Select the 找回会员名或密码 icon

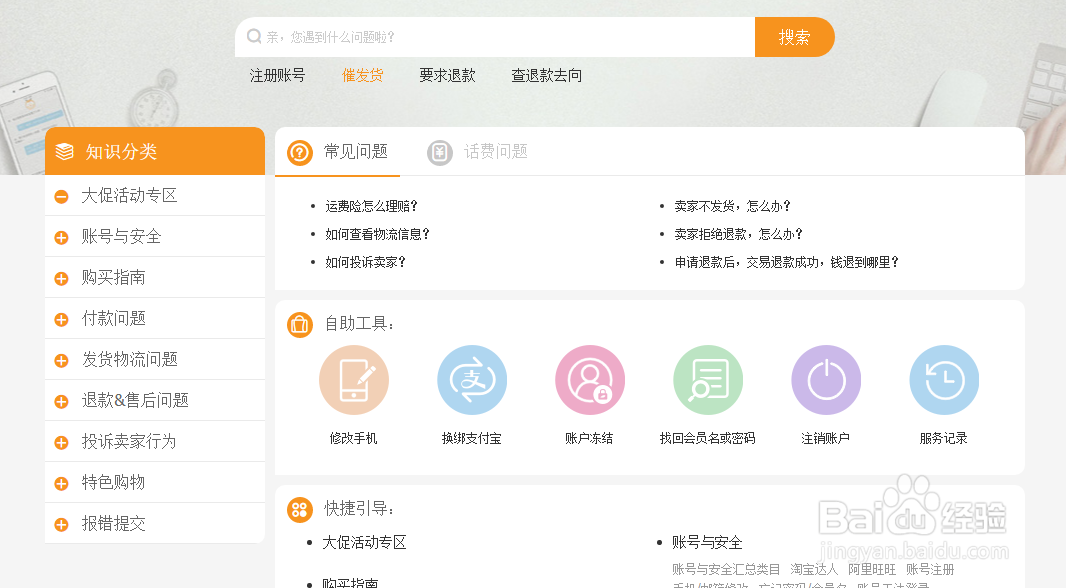point(708,381)
